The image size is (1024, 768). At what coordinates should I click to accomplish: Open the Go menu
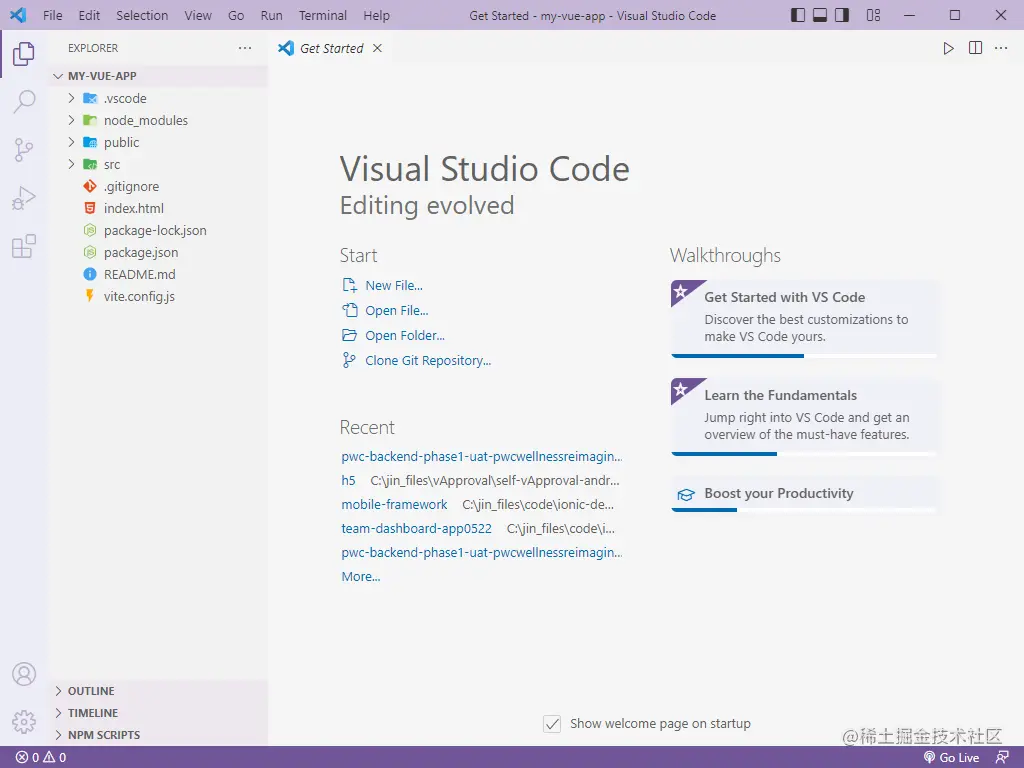coord(236,16)
